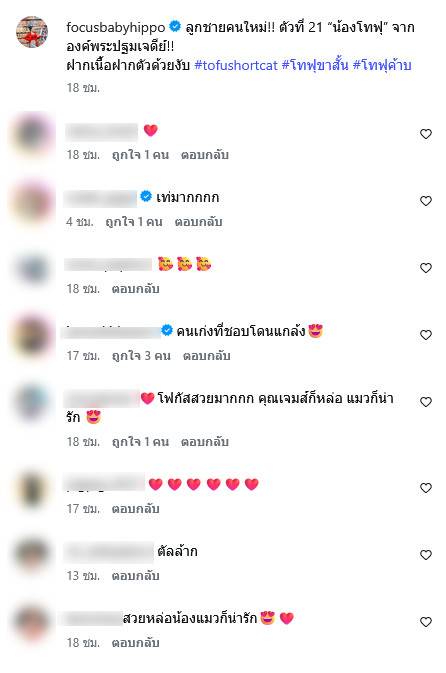446x673 pixels.
Task: Reply to the สวยหล่อน้องแมวก็น่ารัก comment
Action: click(x=135, y=643)
